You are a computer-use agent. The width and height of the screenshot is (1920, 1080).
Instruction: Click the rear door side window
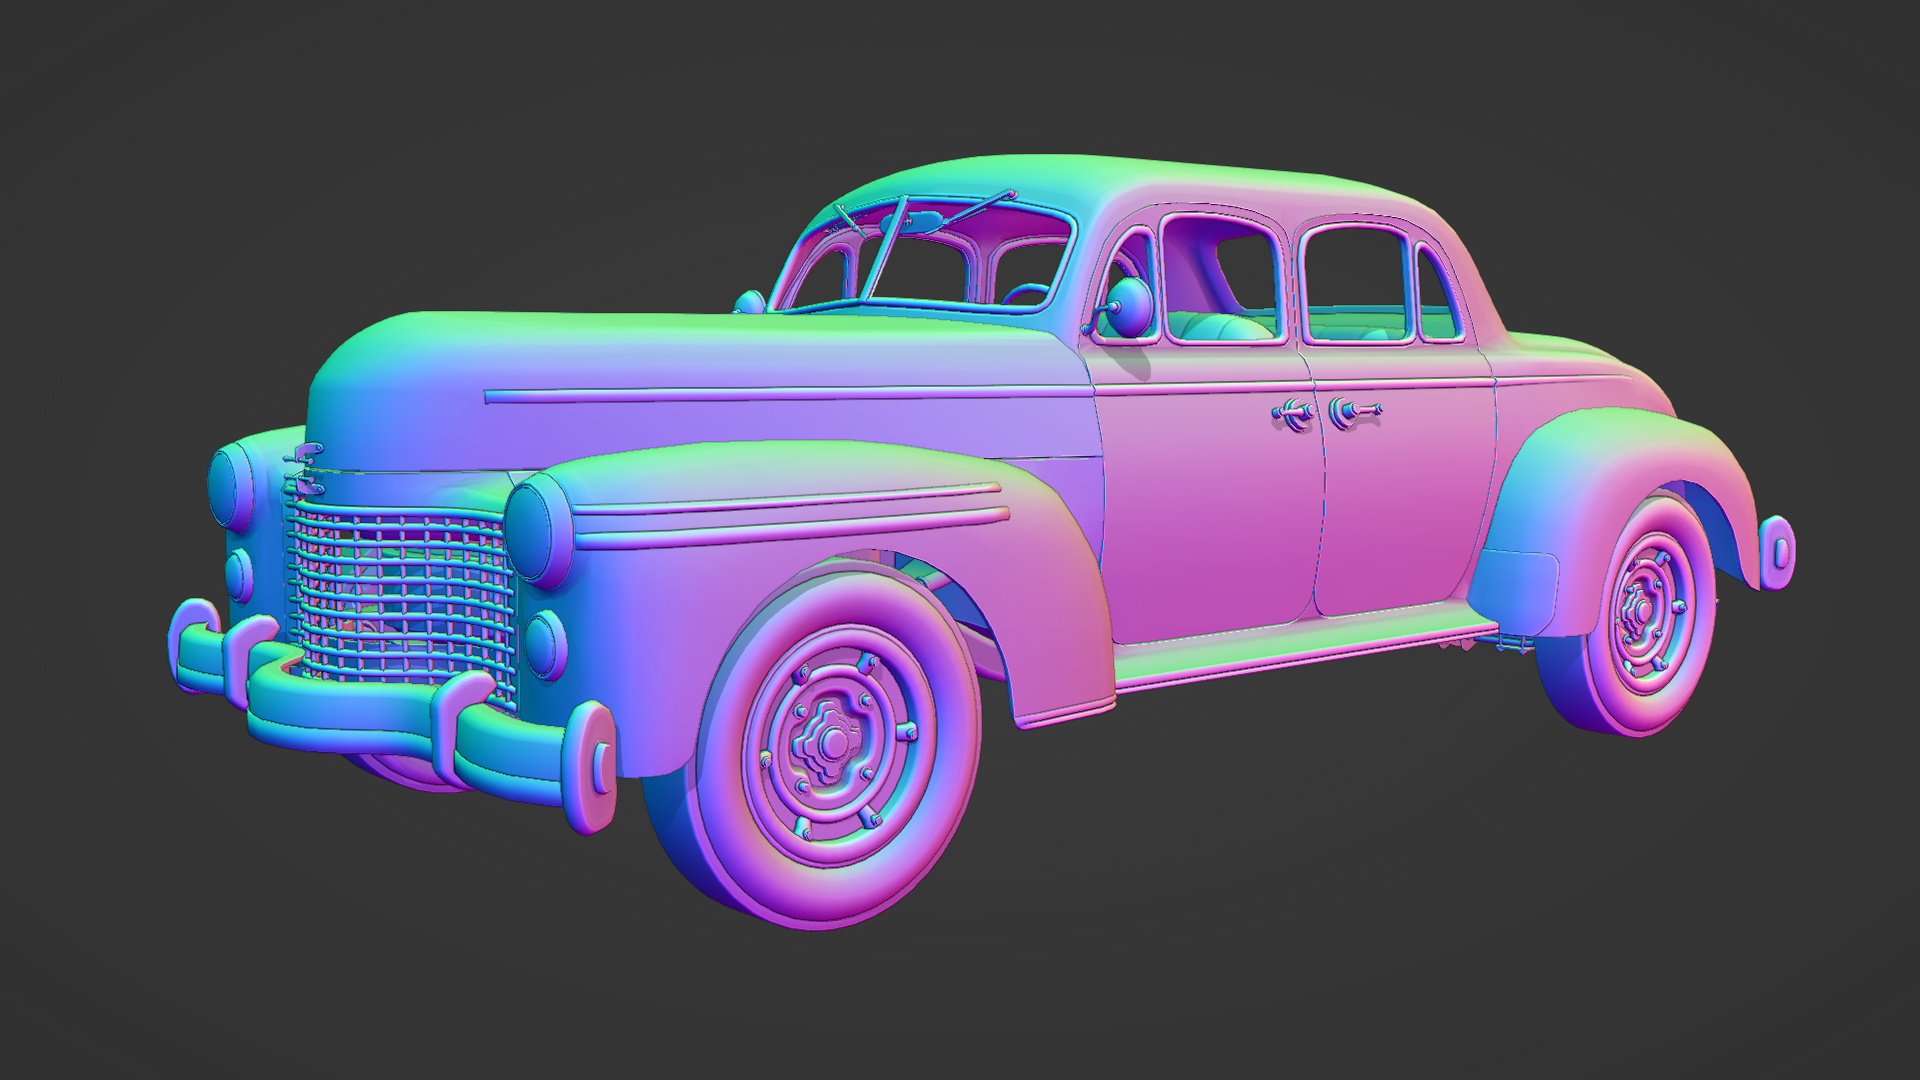tap(1358, 282)
